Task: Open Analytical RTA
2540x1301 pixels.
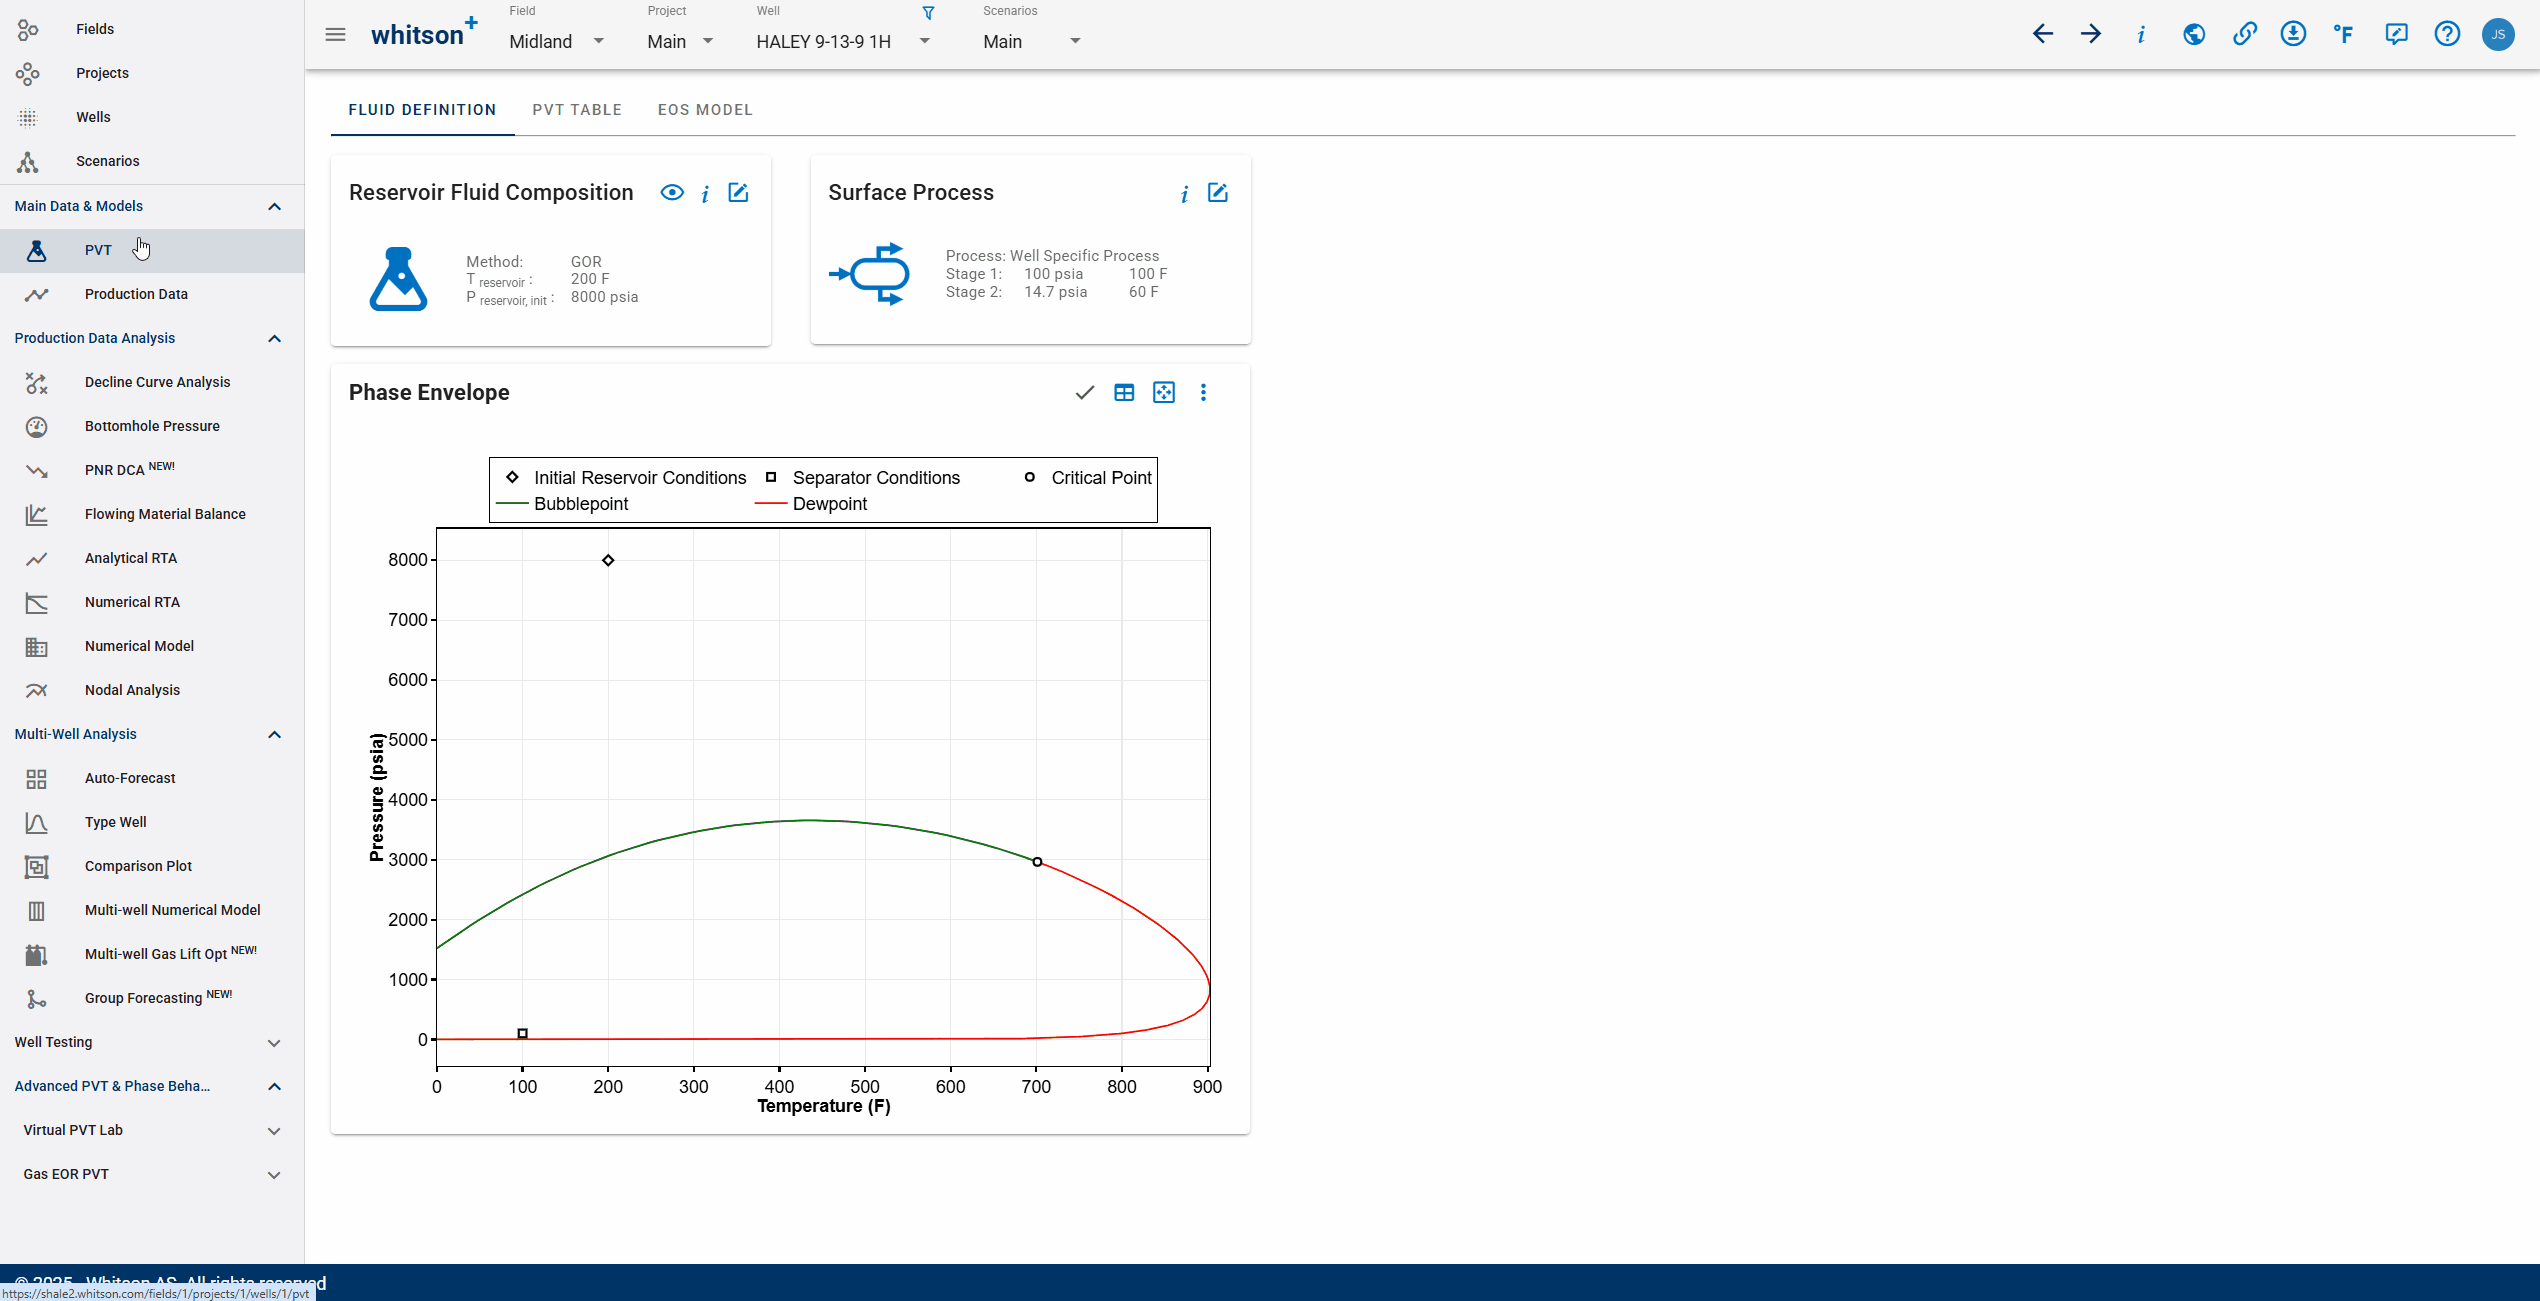Action: click(152, 559)
